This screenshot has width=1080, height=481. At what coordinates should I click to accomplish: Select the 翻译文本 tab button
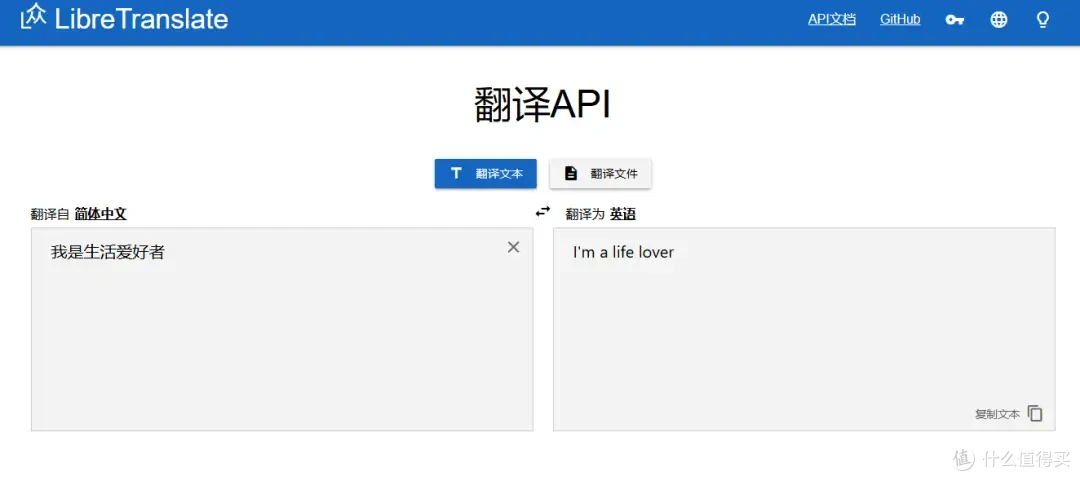coord(486,174)
